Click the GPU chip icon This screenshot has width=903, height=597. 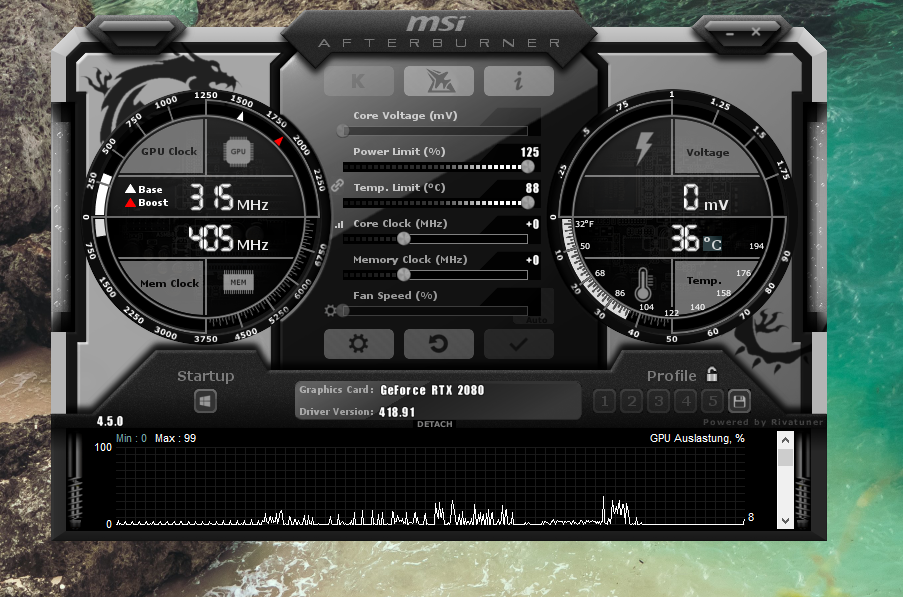pyautogui.click(x=238, y=151)
